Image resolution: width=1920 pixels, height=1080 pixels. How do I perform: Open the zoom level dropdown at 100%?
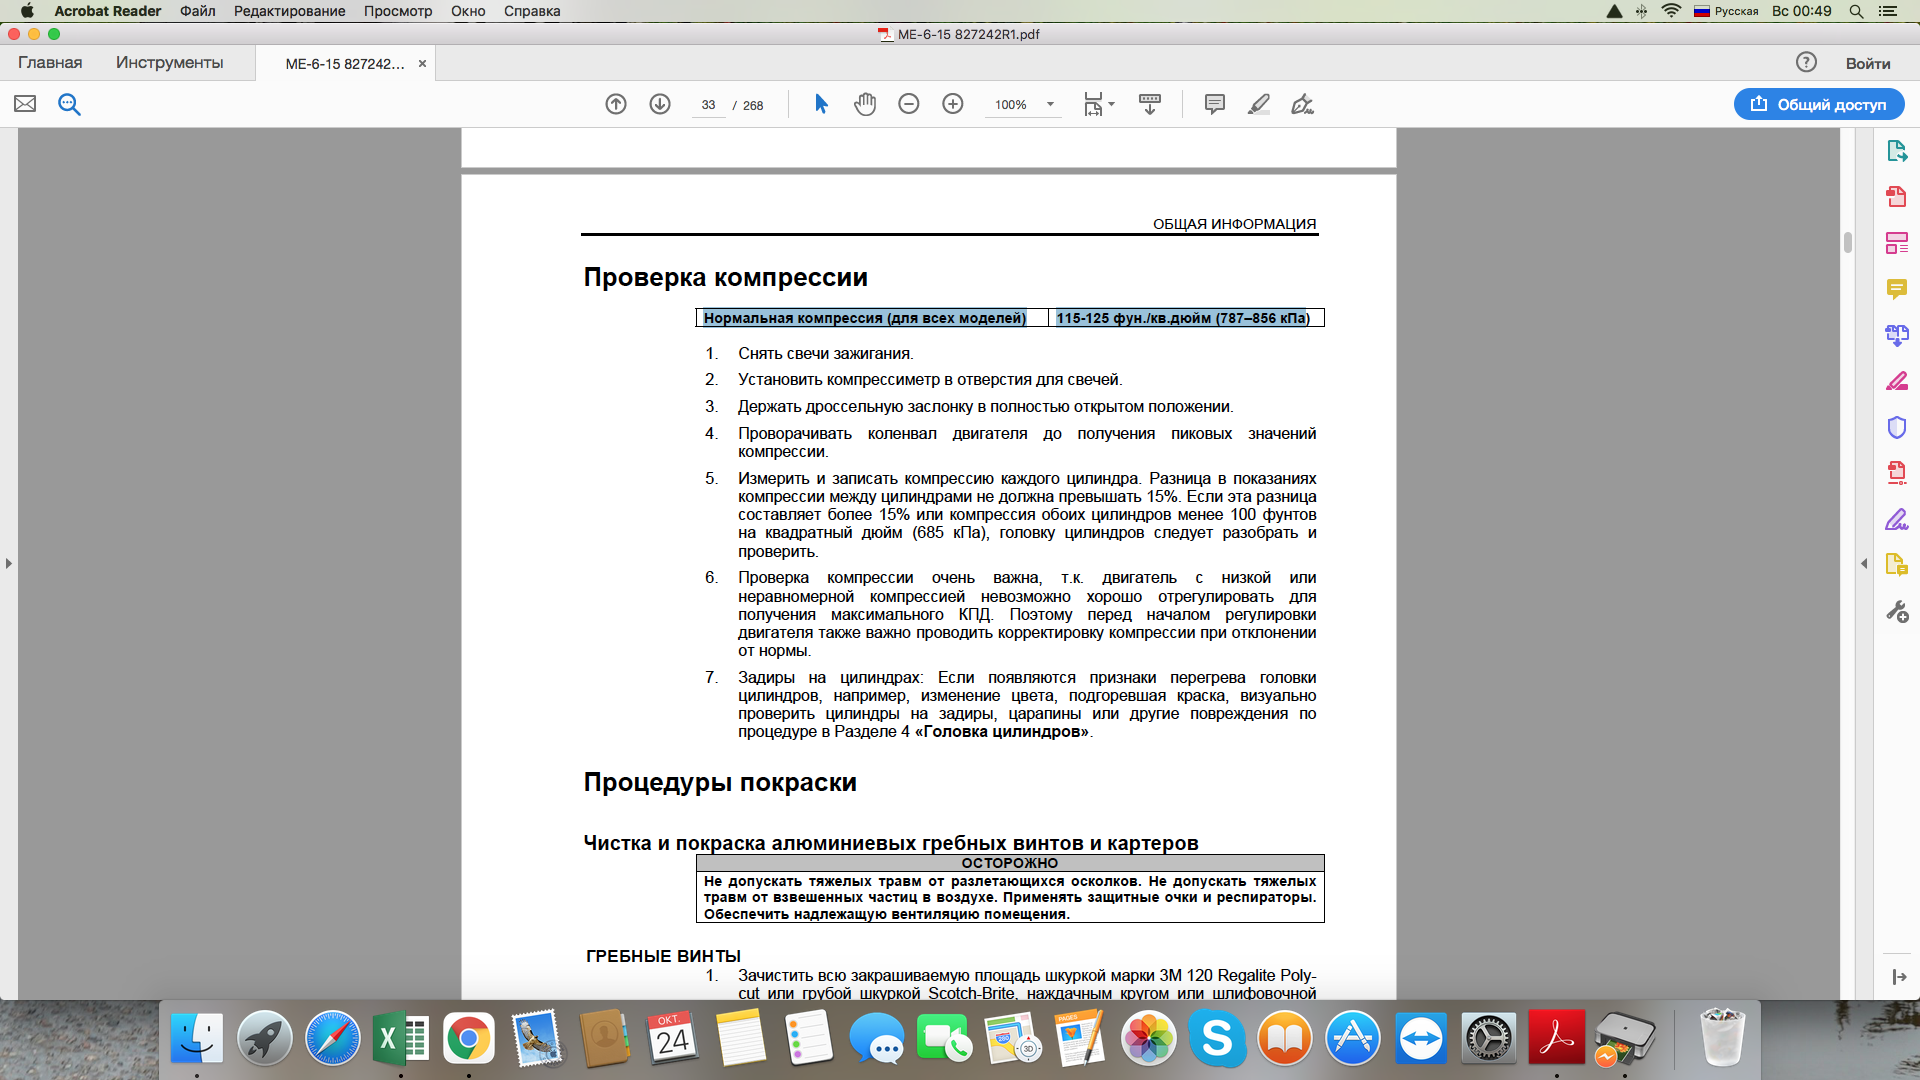coord(1050,104)
